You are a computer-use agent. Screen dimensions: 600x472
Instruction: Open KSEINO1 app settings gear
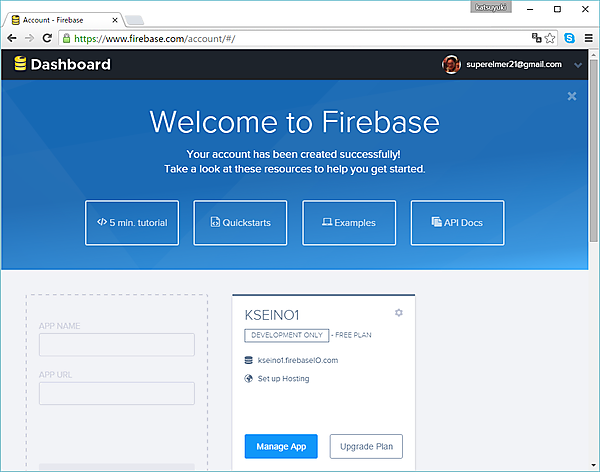[399, 313]
